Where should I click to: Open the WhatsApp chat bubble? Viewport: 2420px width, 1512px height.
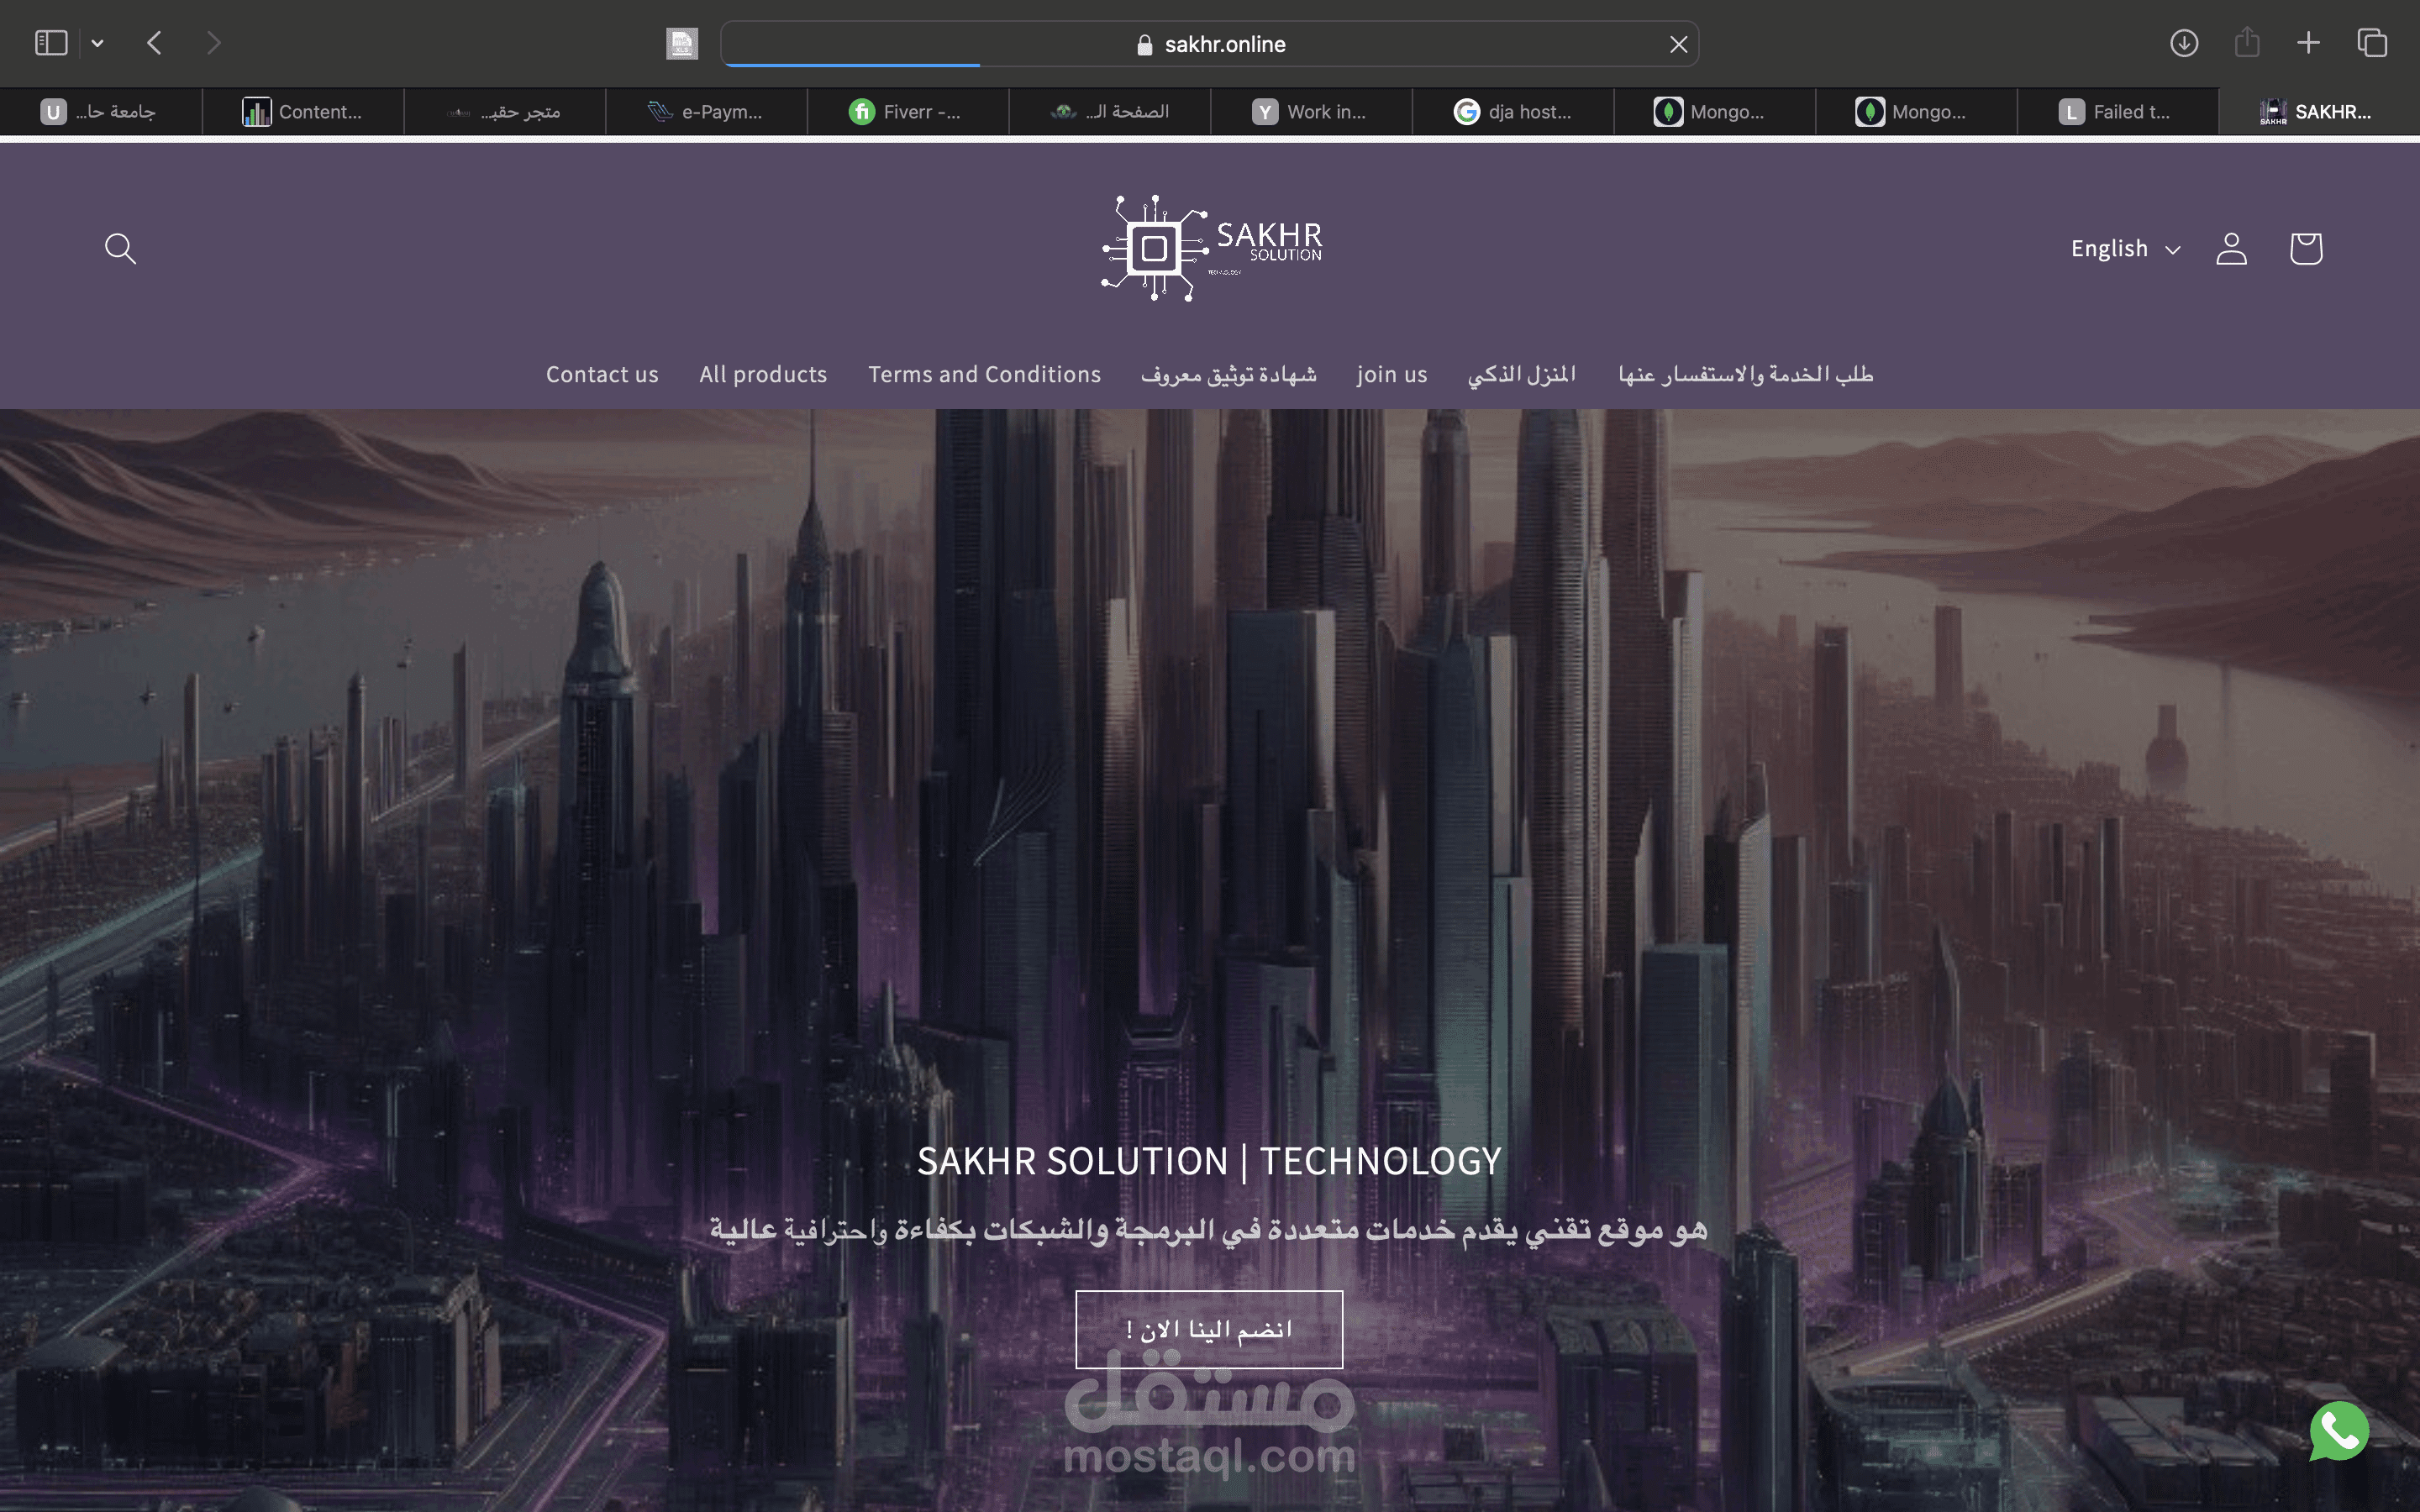(x=2339, y=1431)
